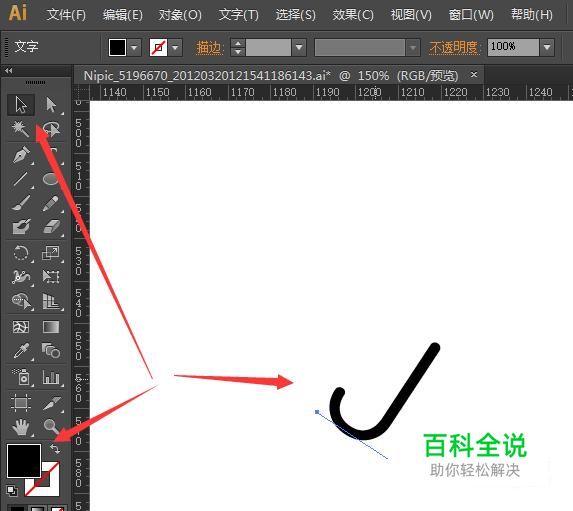Click the blue anchor point handle
This screenshot has height=511, width=573.
point(317,412)
